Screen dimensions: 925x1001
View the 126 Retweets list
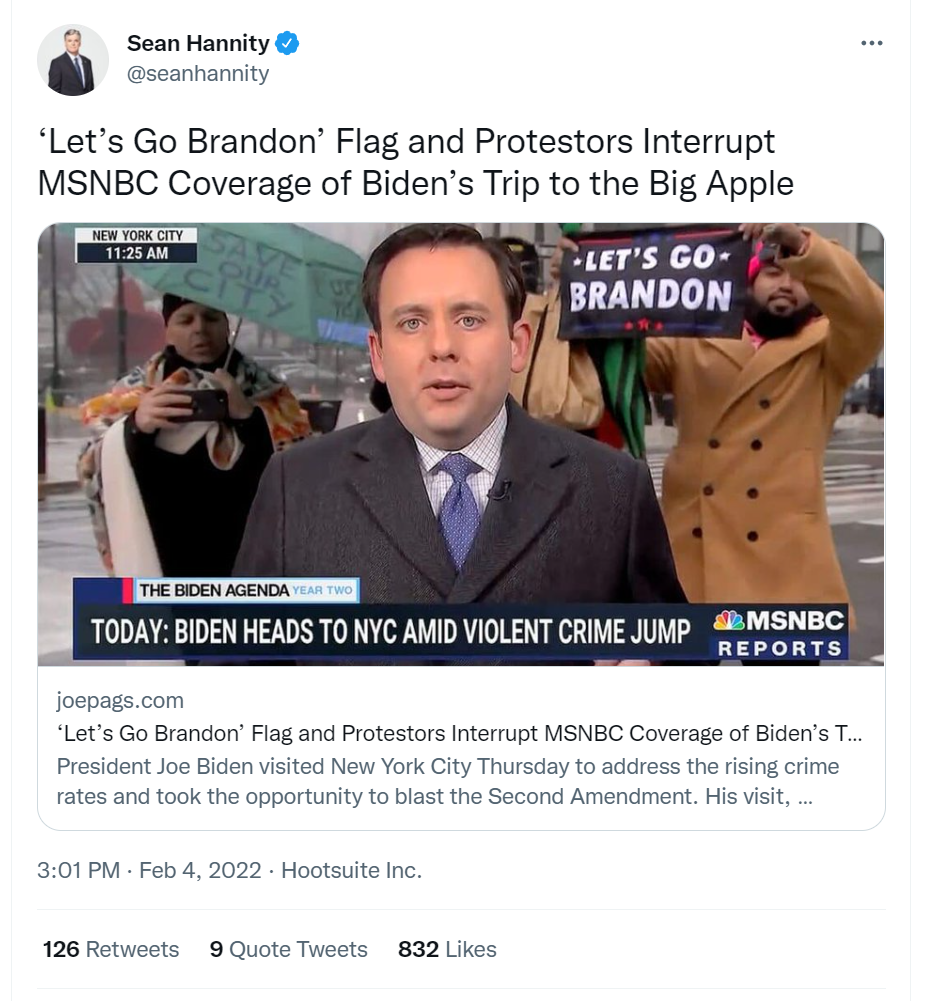coord(111,949)
